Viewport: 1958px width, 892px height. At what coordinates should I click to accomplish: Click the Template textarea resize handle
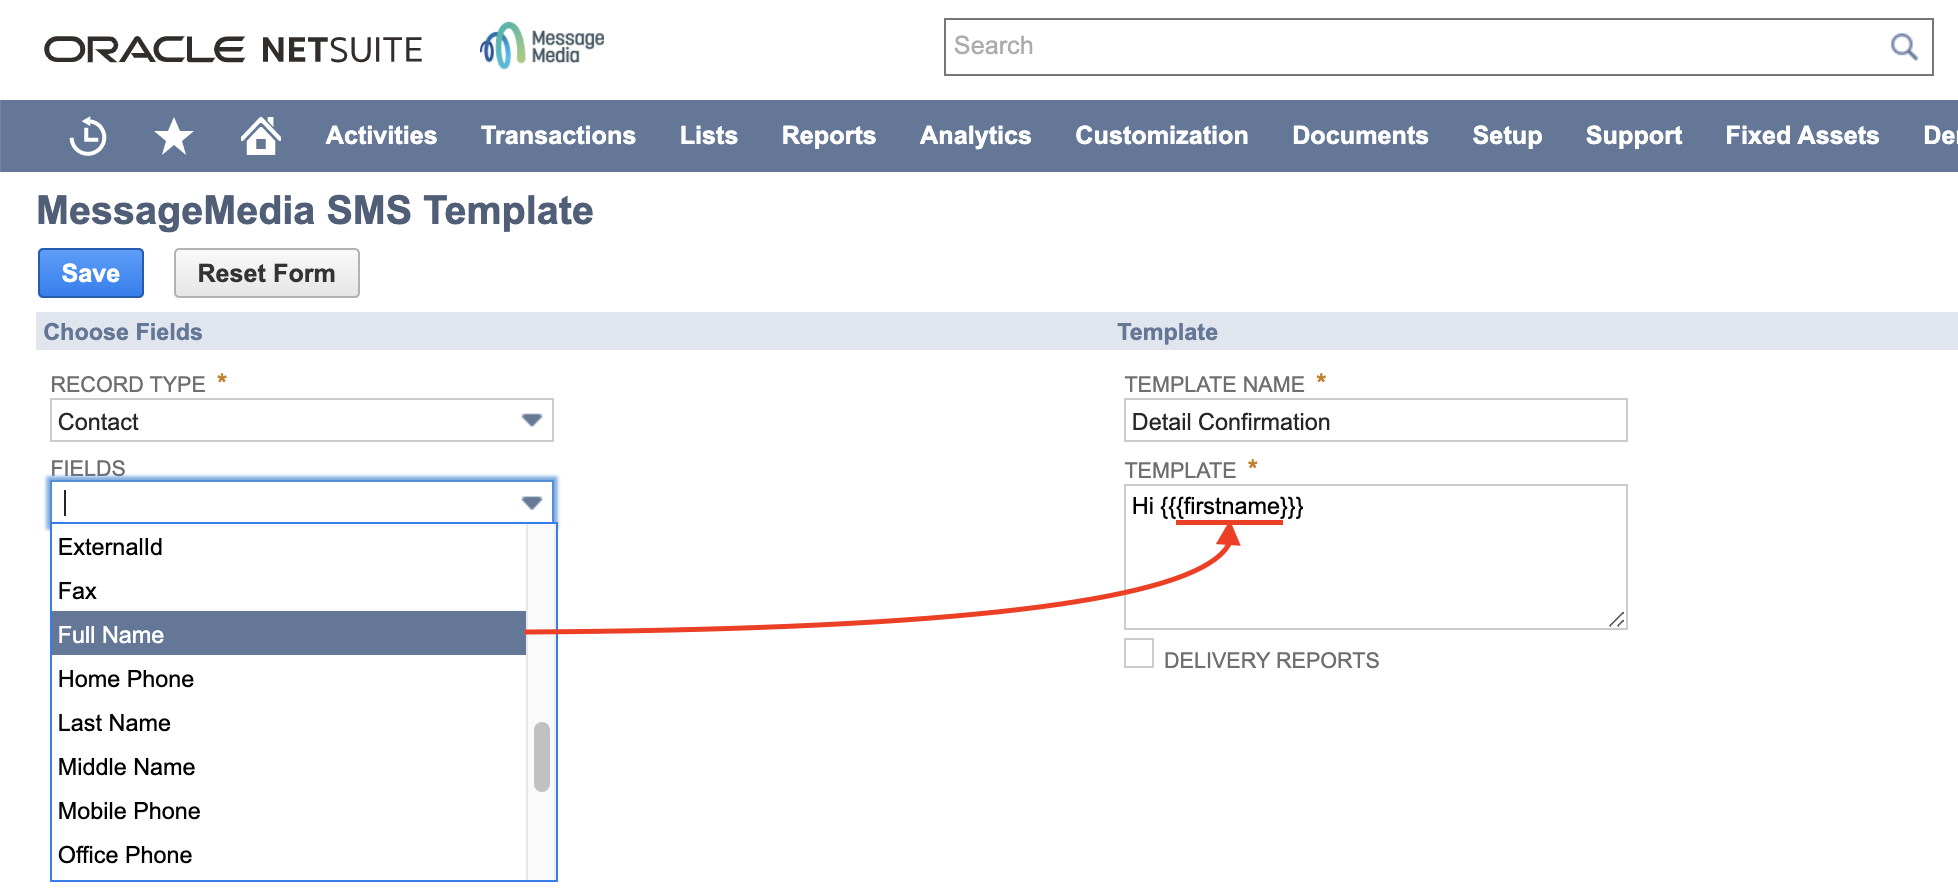[1616, 619]
